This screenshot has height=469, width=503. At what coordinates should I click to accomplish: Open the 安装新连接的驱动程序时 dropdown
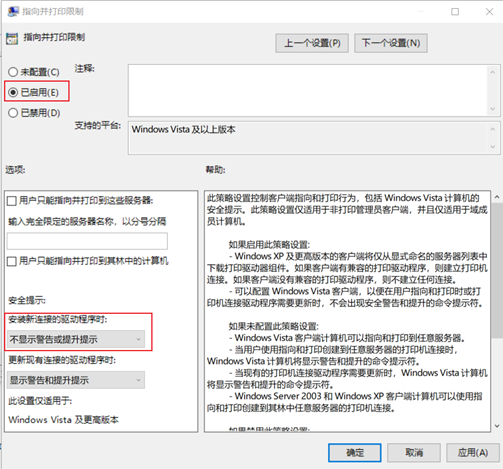tap(76, 339)
